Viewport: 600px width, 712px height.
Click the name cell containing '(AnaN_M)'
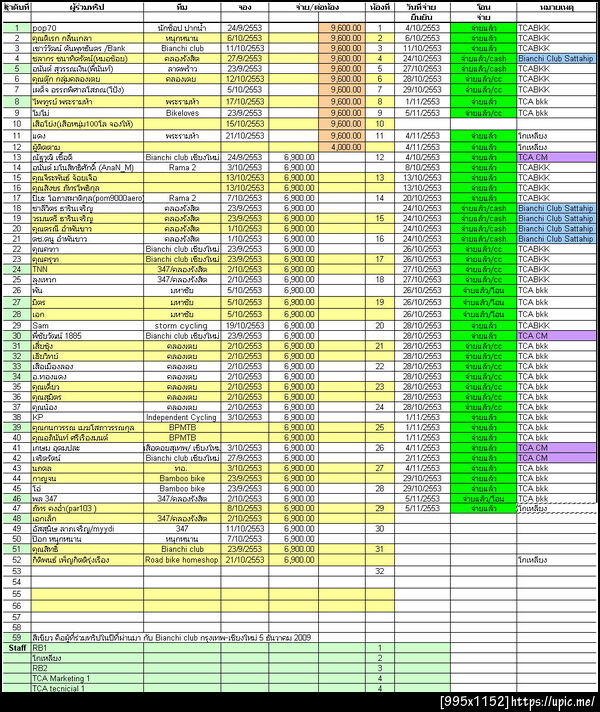coord(87,168)
